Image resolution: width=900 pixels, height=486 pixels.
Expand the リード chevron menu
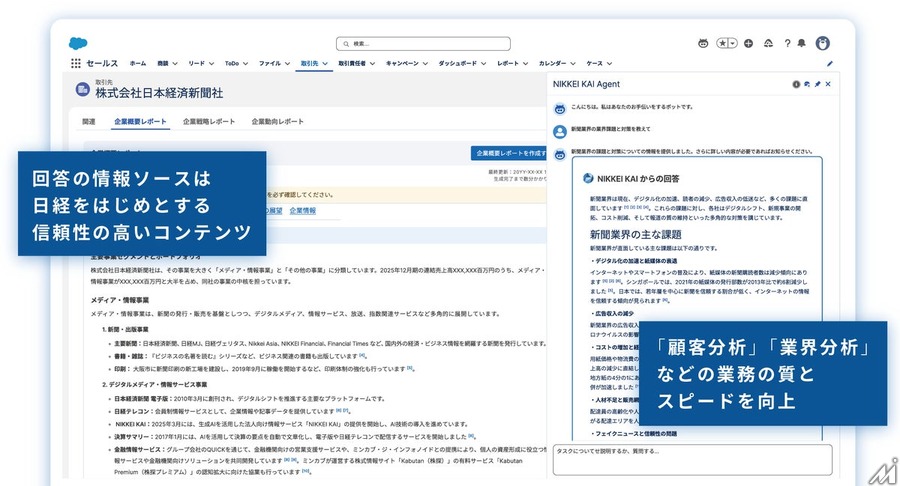coord(211,64)
